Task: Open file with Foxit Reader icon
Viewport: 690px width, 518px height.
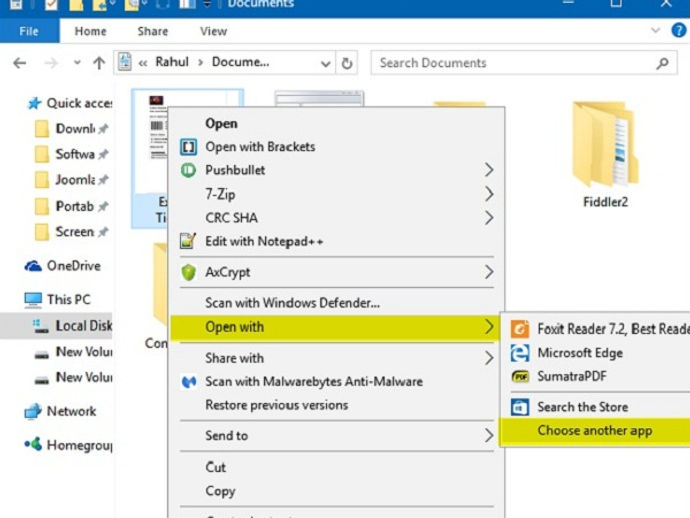Action: click(519, 328)
